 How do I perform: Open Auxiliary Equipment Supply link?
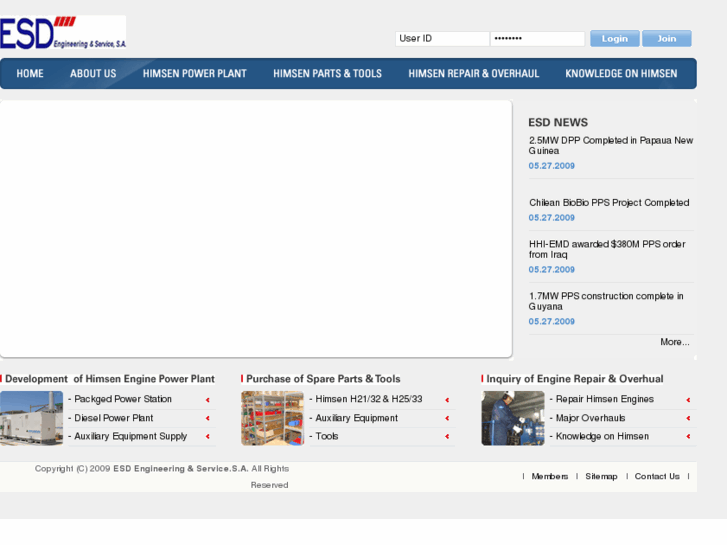131,436
